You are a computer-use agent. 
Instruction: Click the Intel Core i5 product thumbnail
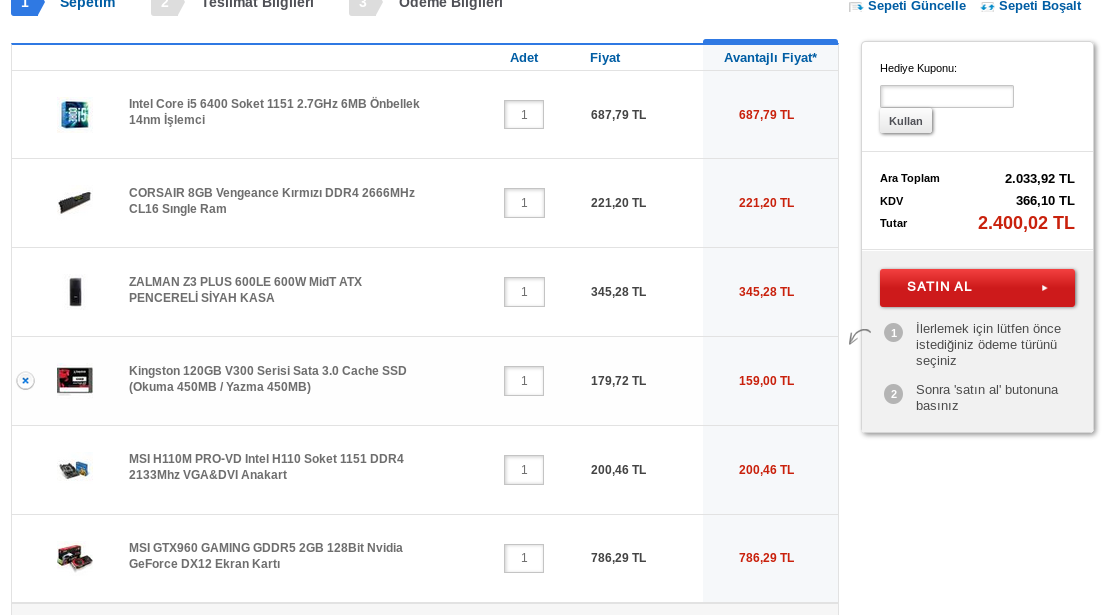point(74,114)
